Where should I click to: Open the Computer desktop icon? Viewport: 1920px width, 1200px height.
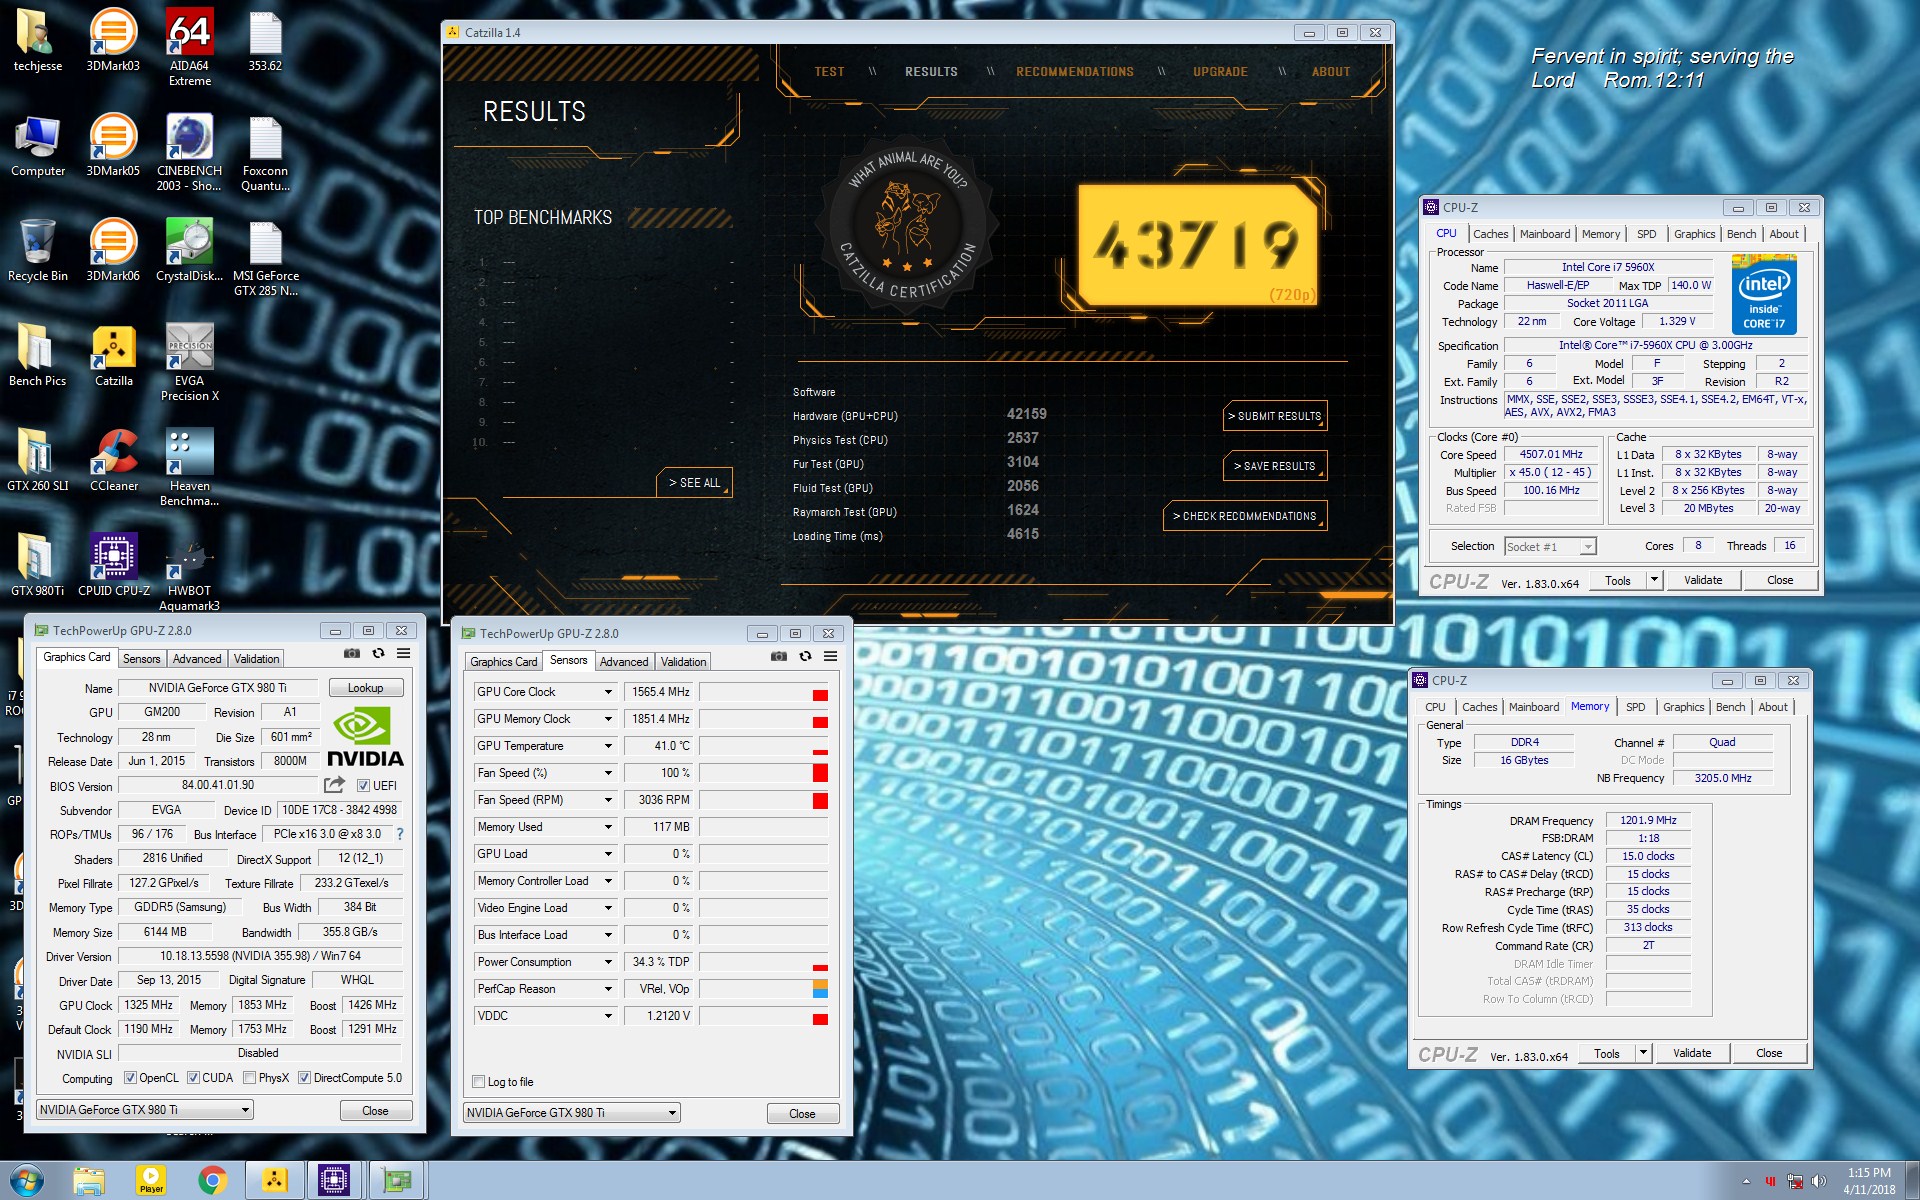click(38, 145)
